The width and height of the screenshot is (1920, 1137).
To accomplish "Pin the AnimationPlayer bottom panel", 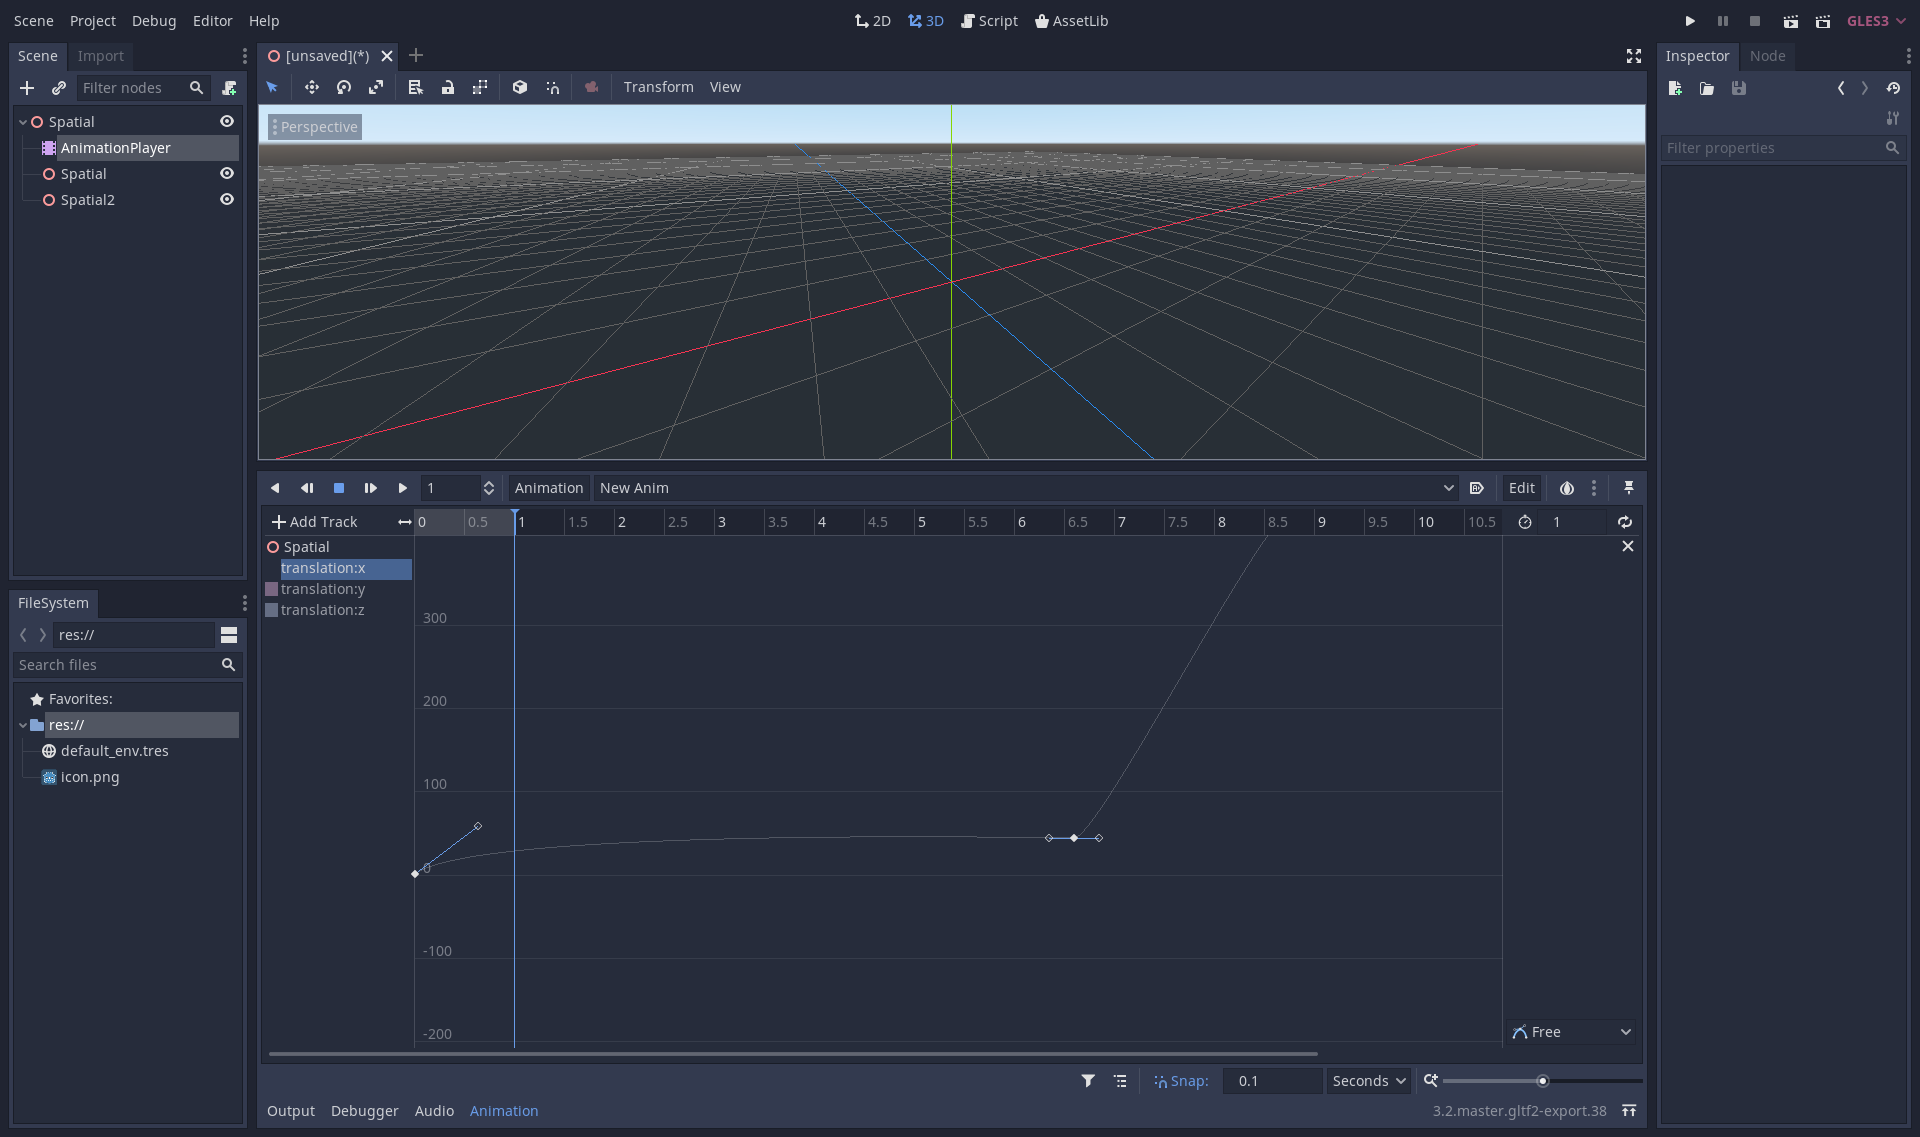I will pos(1629,488).
